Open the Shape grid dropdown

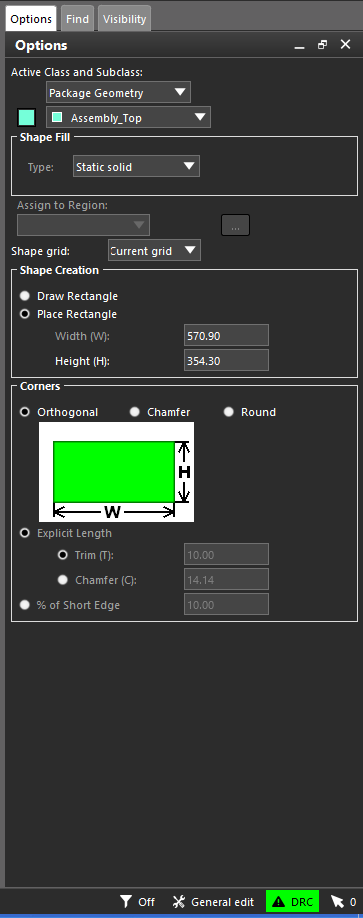155,251
